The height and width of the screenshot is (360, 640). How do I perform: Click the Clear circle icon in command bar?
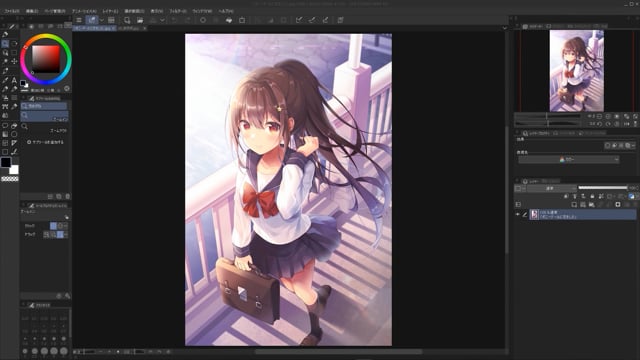(x=203, y=20)
